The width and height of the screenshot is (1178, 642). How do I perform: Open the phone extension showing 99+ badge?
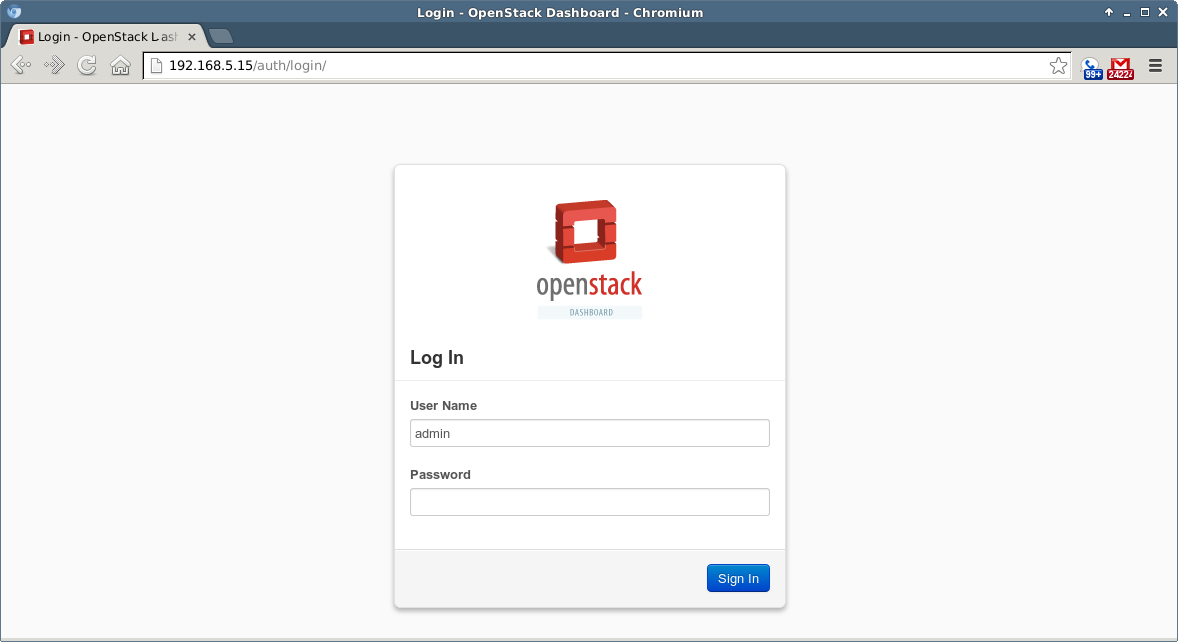click(x=1092, y=67)
